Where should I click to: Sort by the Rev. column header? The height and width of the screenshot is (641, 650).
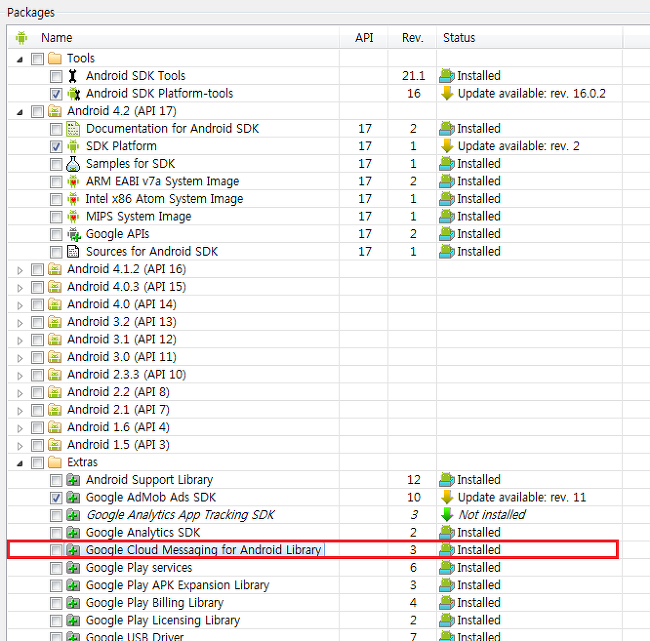click(412, 38)
